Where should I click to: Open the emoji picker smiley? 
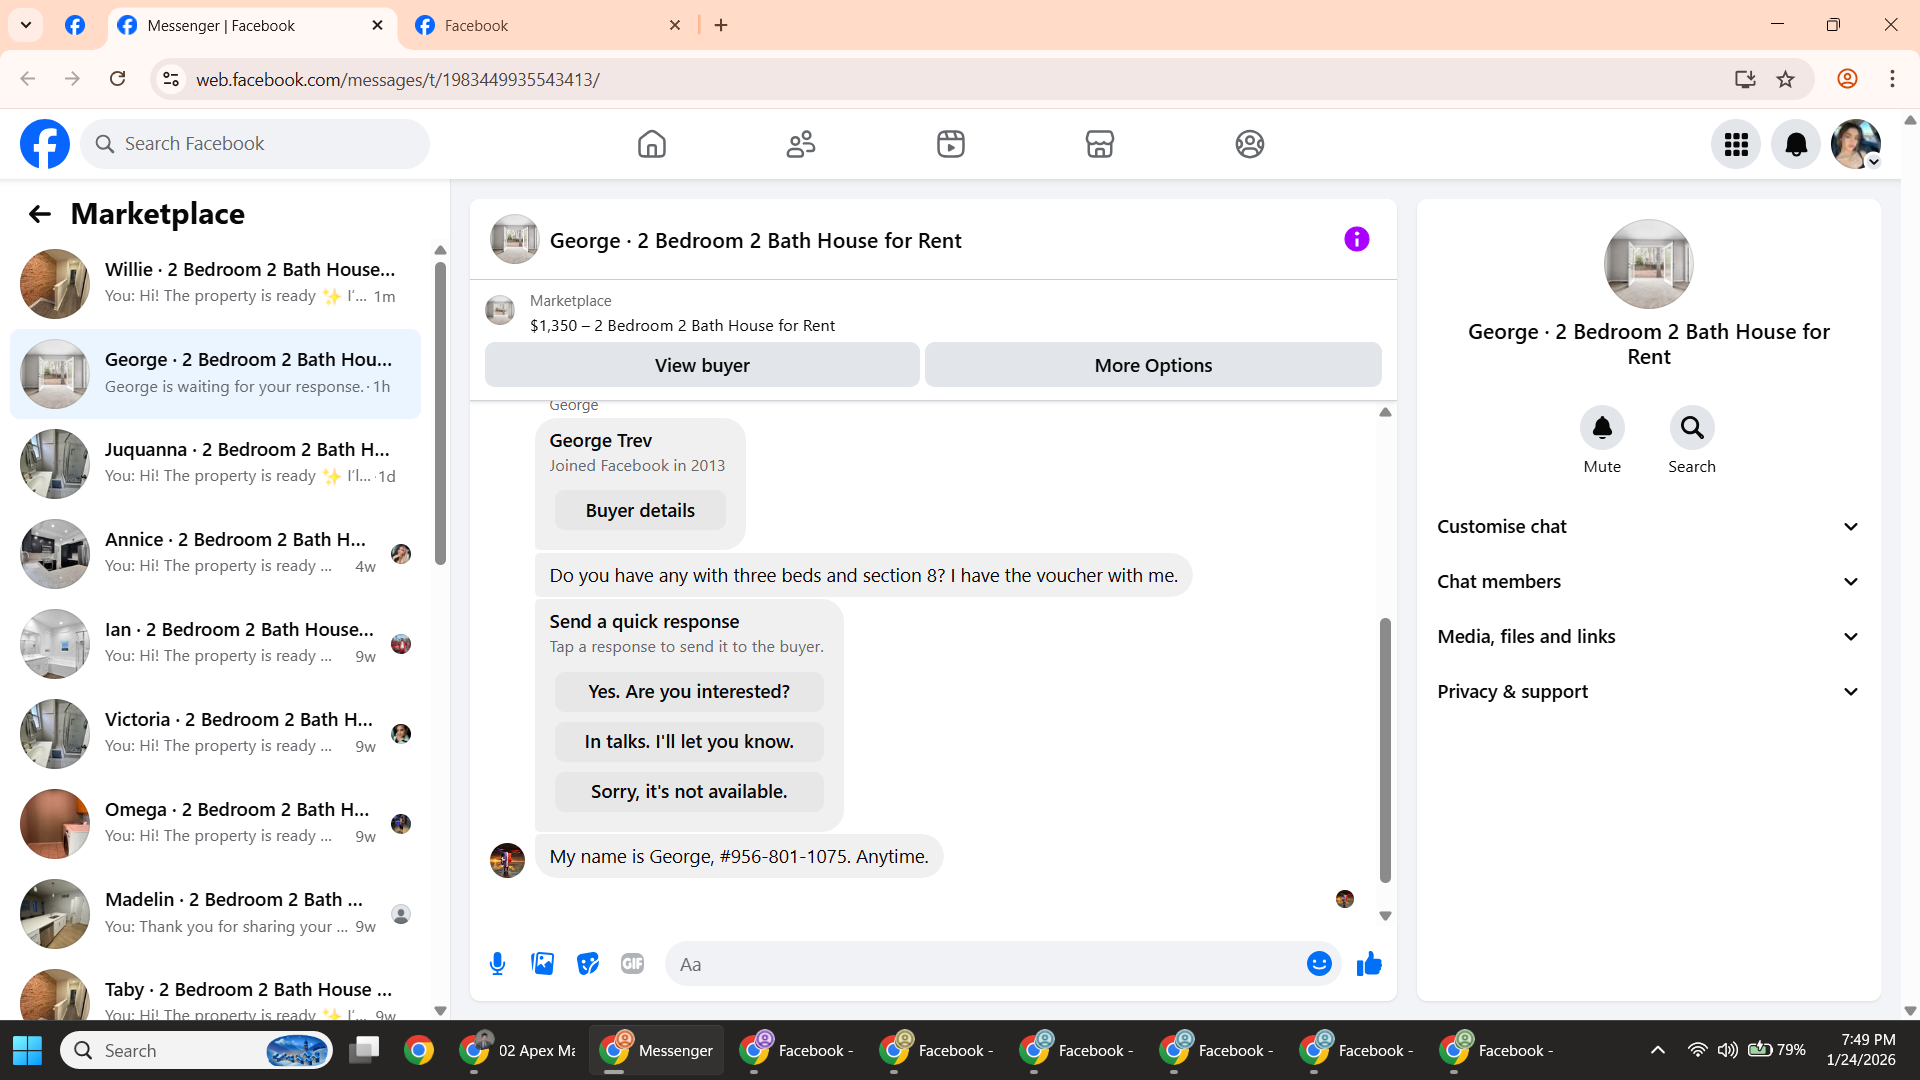point(1319,964)
